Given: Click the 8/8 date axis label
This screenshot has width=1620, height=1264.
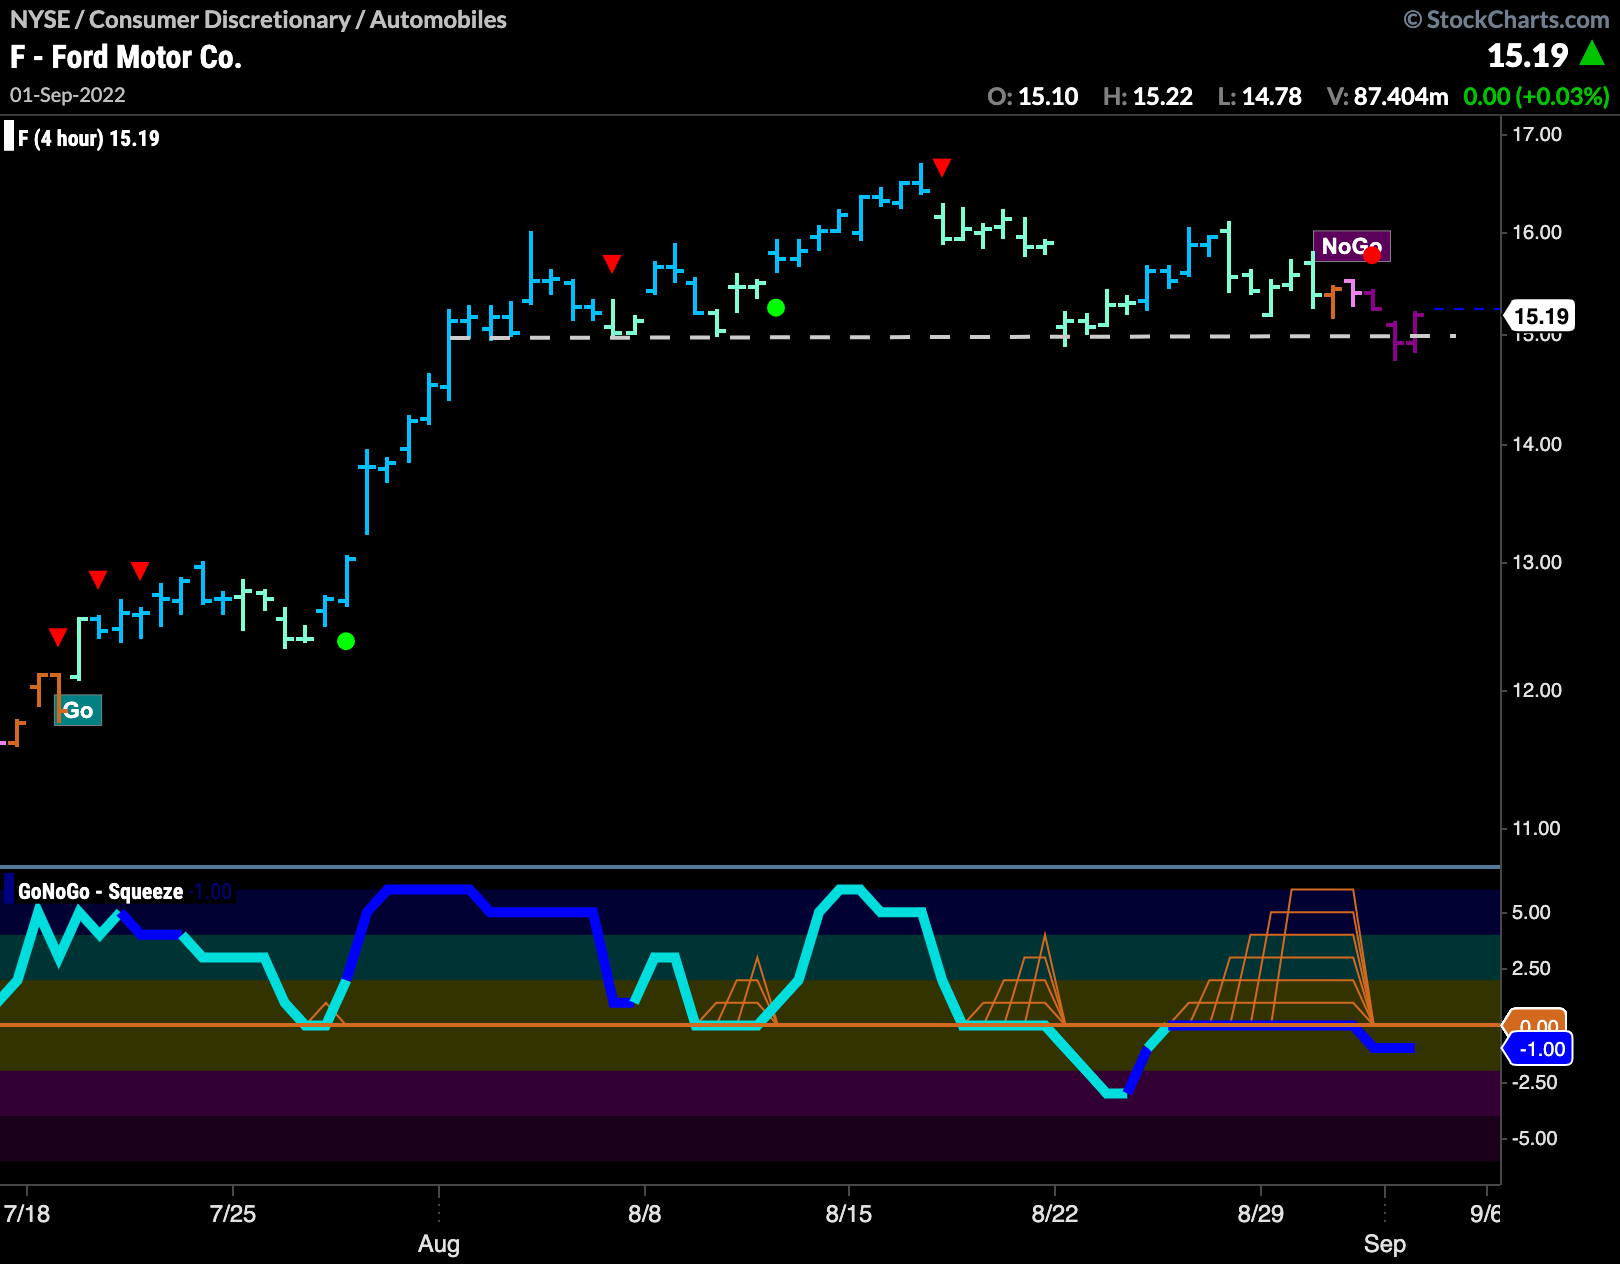Looking at the screenshot, I should pos(645,1214).
